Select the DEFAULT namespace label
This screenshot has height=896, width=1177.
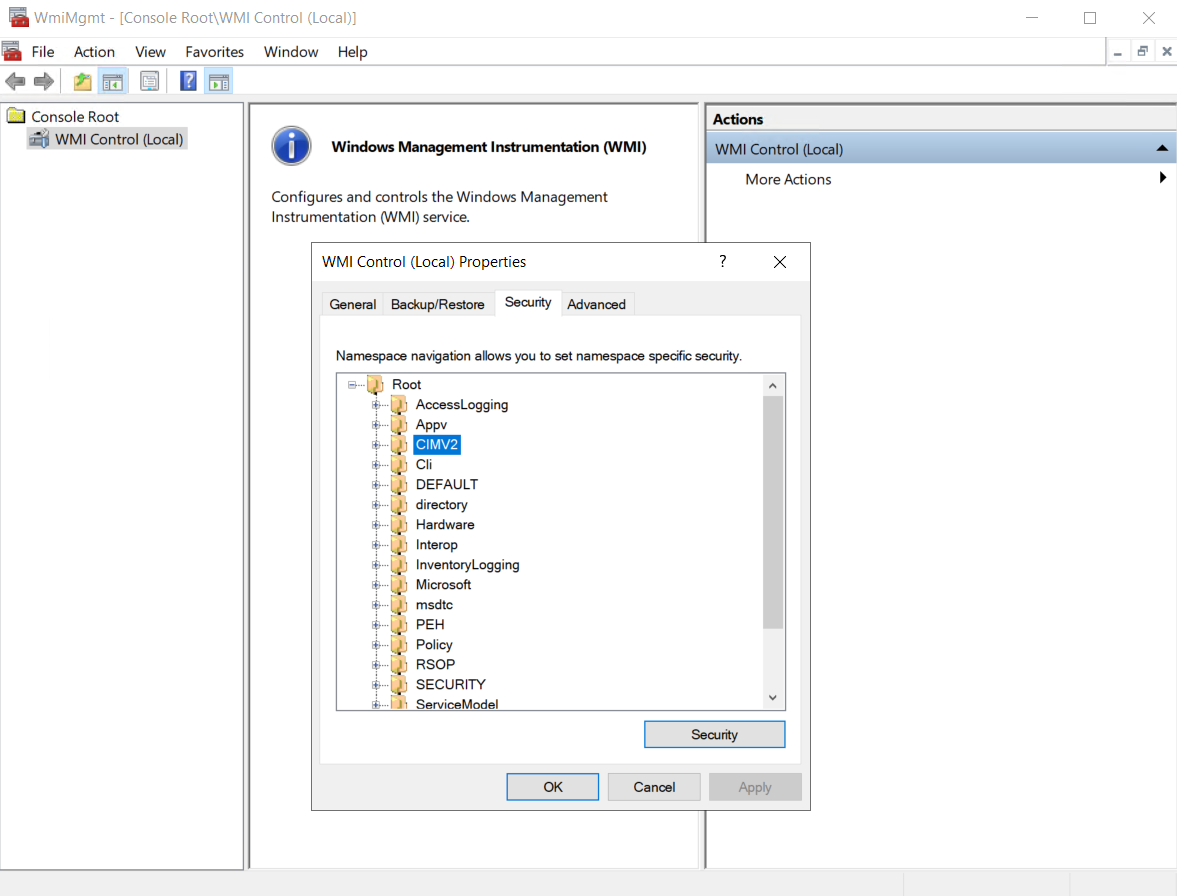coord(447,485)
